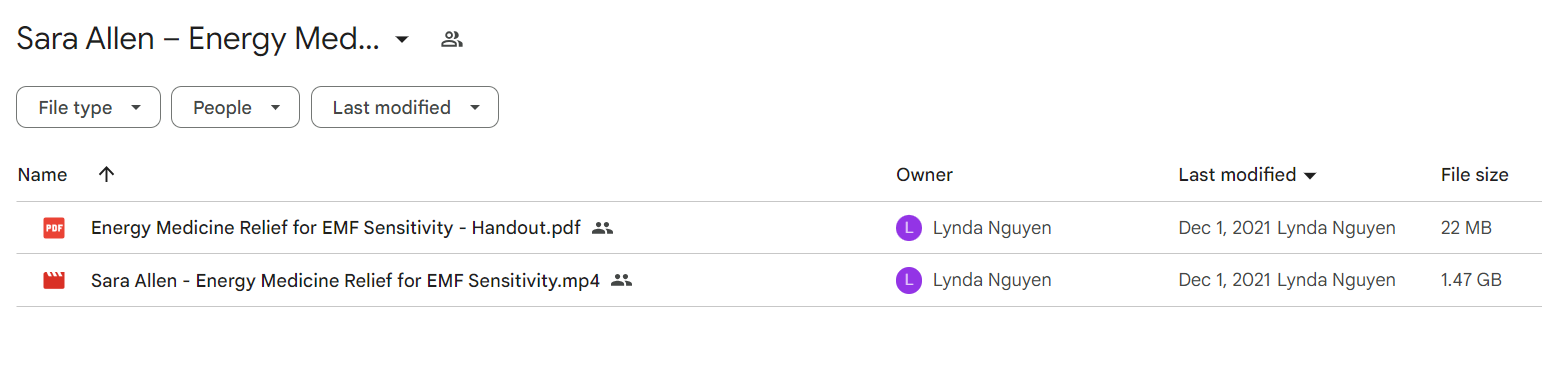Click Lynda Nguyen avatar in PDF row
Image resolution: width=1542 pixels, height=370 pixels.
[x=908, y=228]
